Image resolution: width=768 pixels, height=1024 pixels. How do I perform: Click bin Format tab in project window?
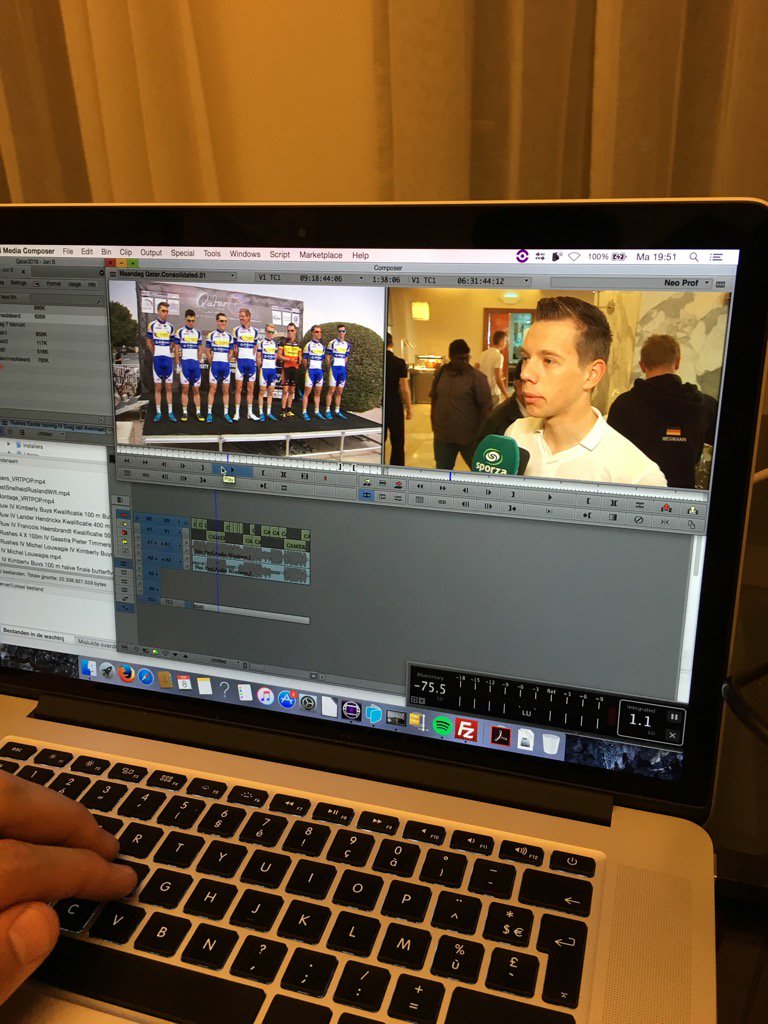click(x=53, y=285)
